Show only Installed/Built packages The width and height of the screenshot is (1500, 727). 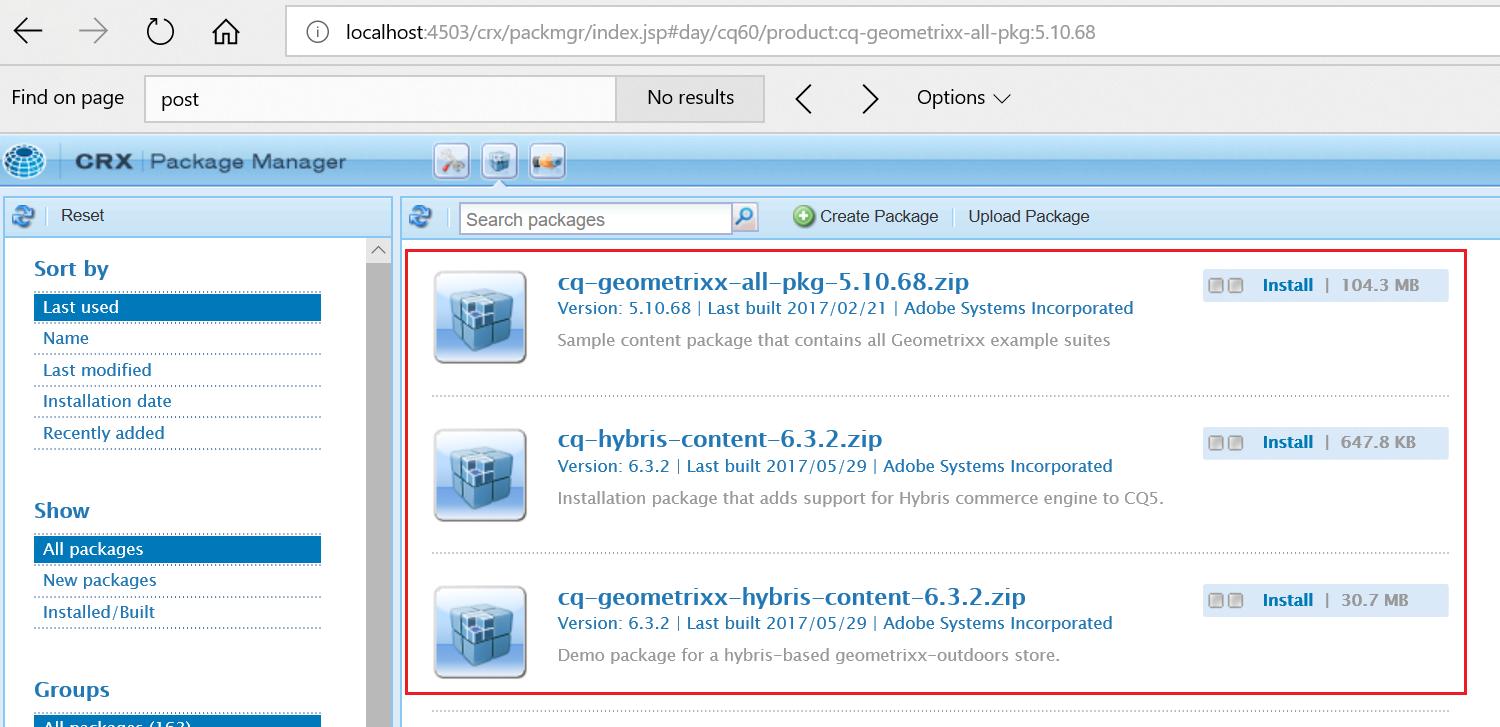[177, 612]
